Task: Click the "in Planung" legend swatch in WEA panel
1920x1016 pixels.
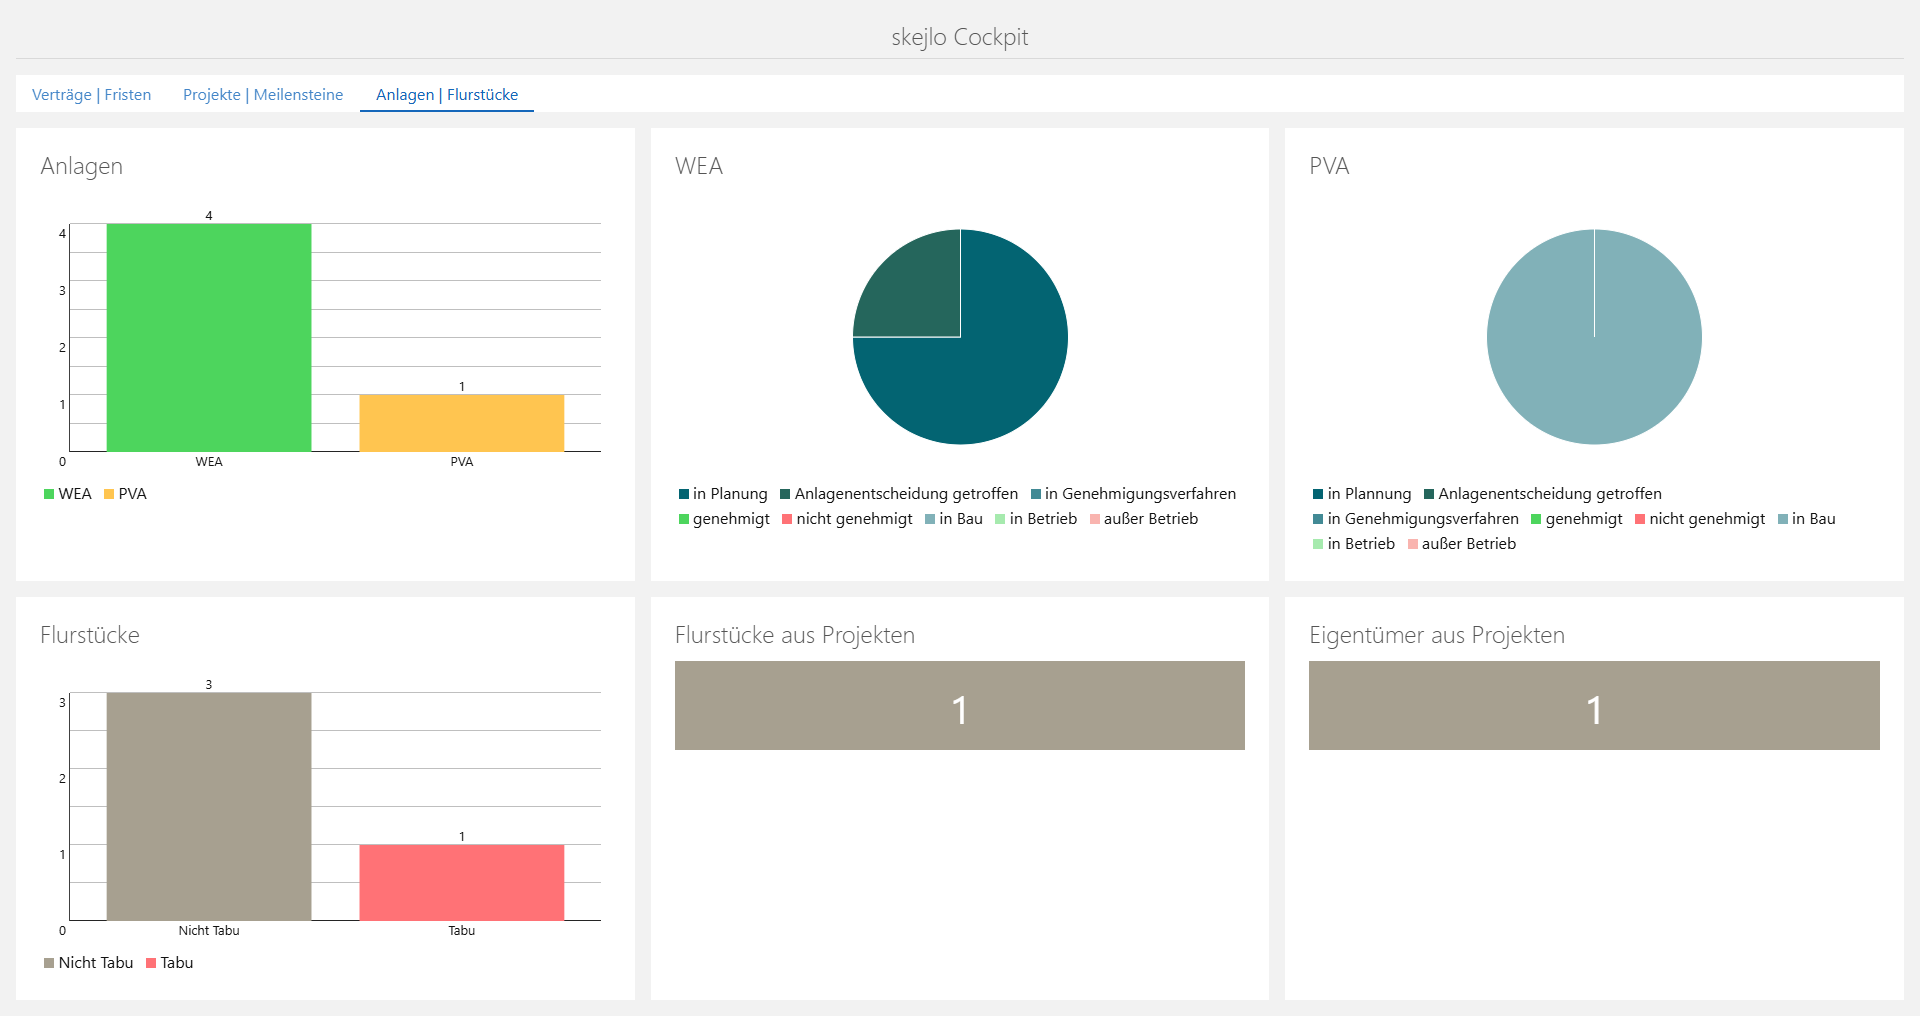Action: tap(684, 494)
